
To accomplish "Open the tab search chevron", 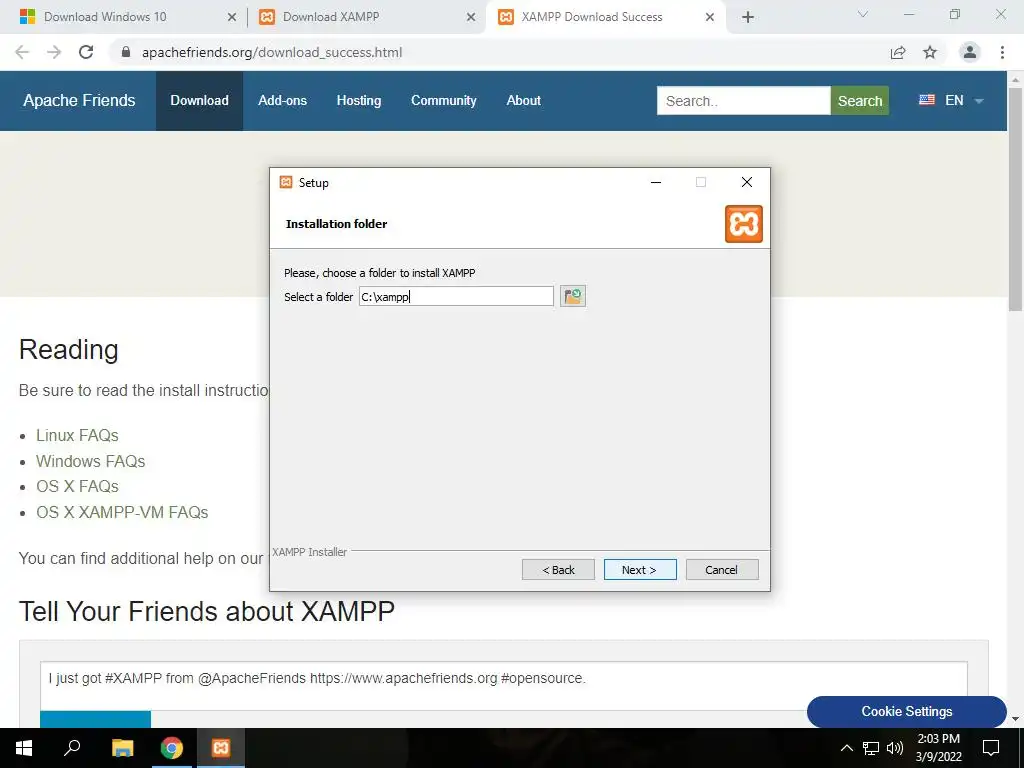I will (863, 14).
